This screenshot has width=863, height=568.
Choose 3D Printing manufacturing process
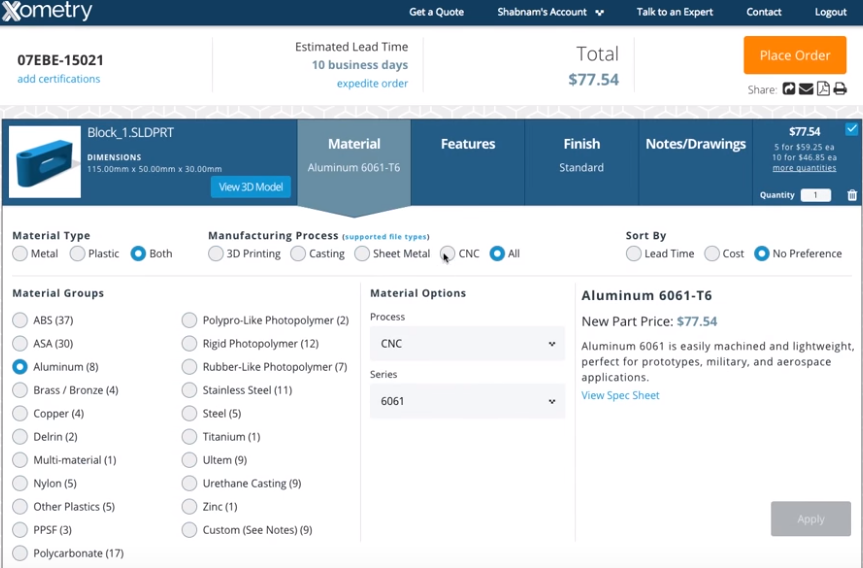[216, 254]
